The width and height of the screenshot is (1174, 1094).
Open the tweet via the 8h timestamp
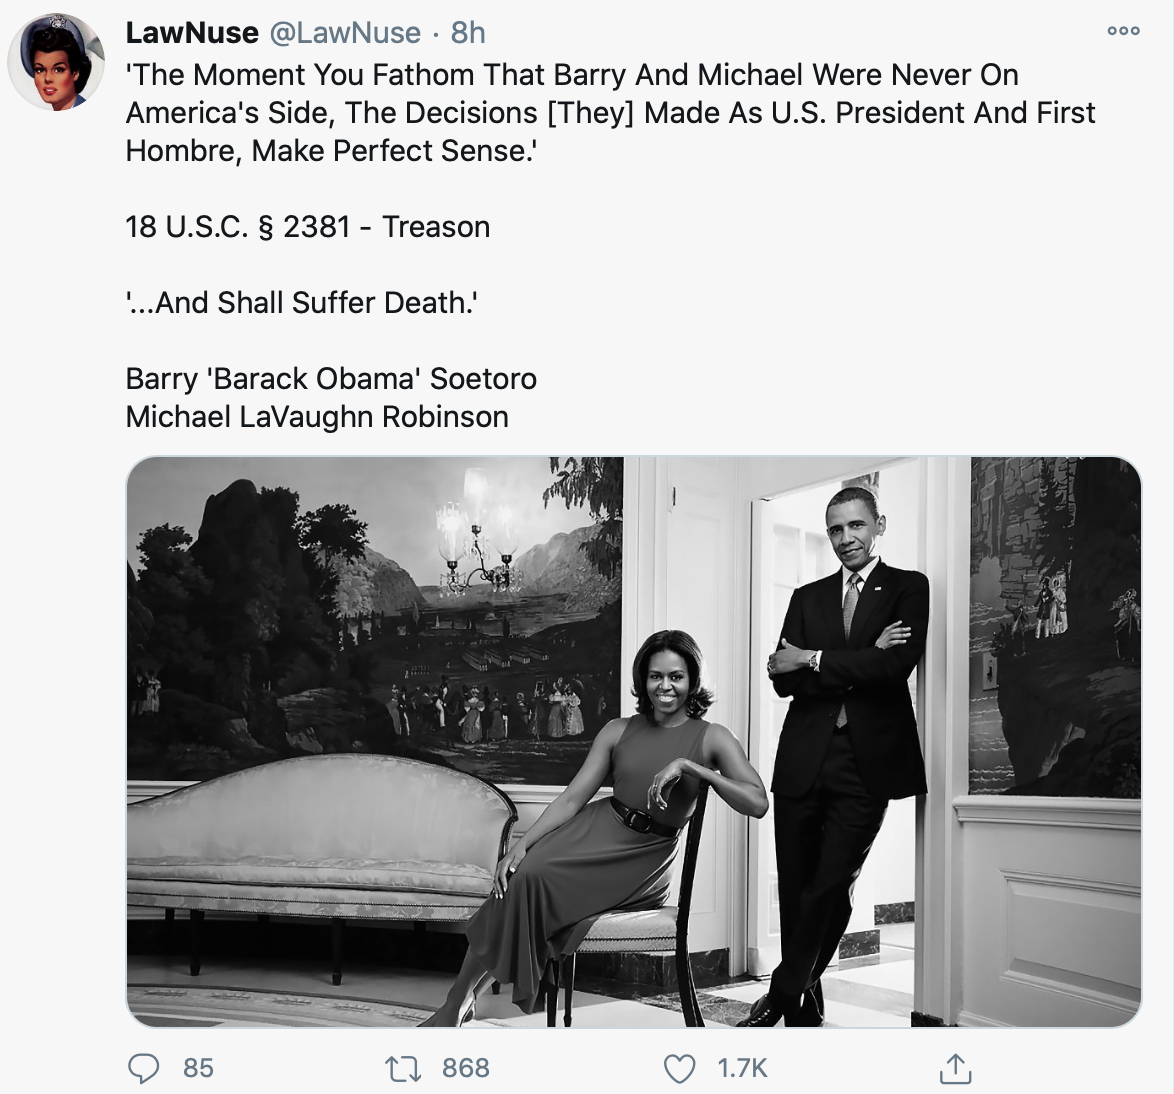(x=468, y=33)
